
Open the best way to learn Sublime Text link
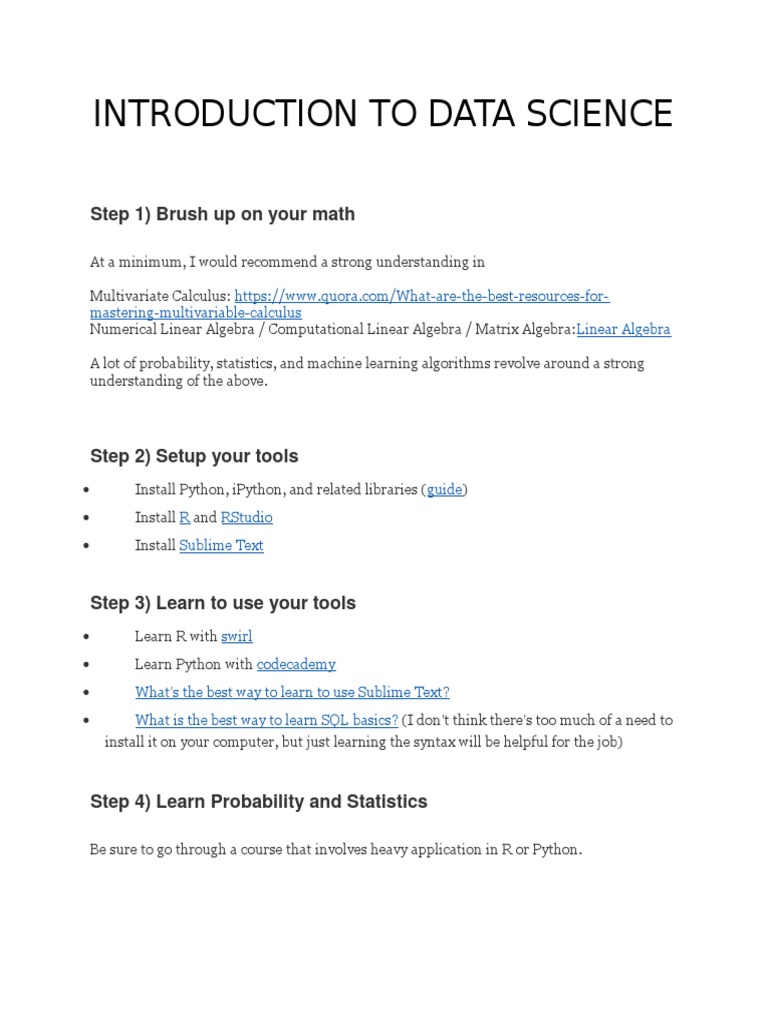pyautogui.click(x=292, y=692)
